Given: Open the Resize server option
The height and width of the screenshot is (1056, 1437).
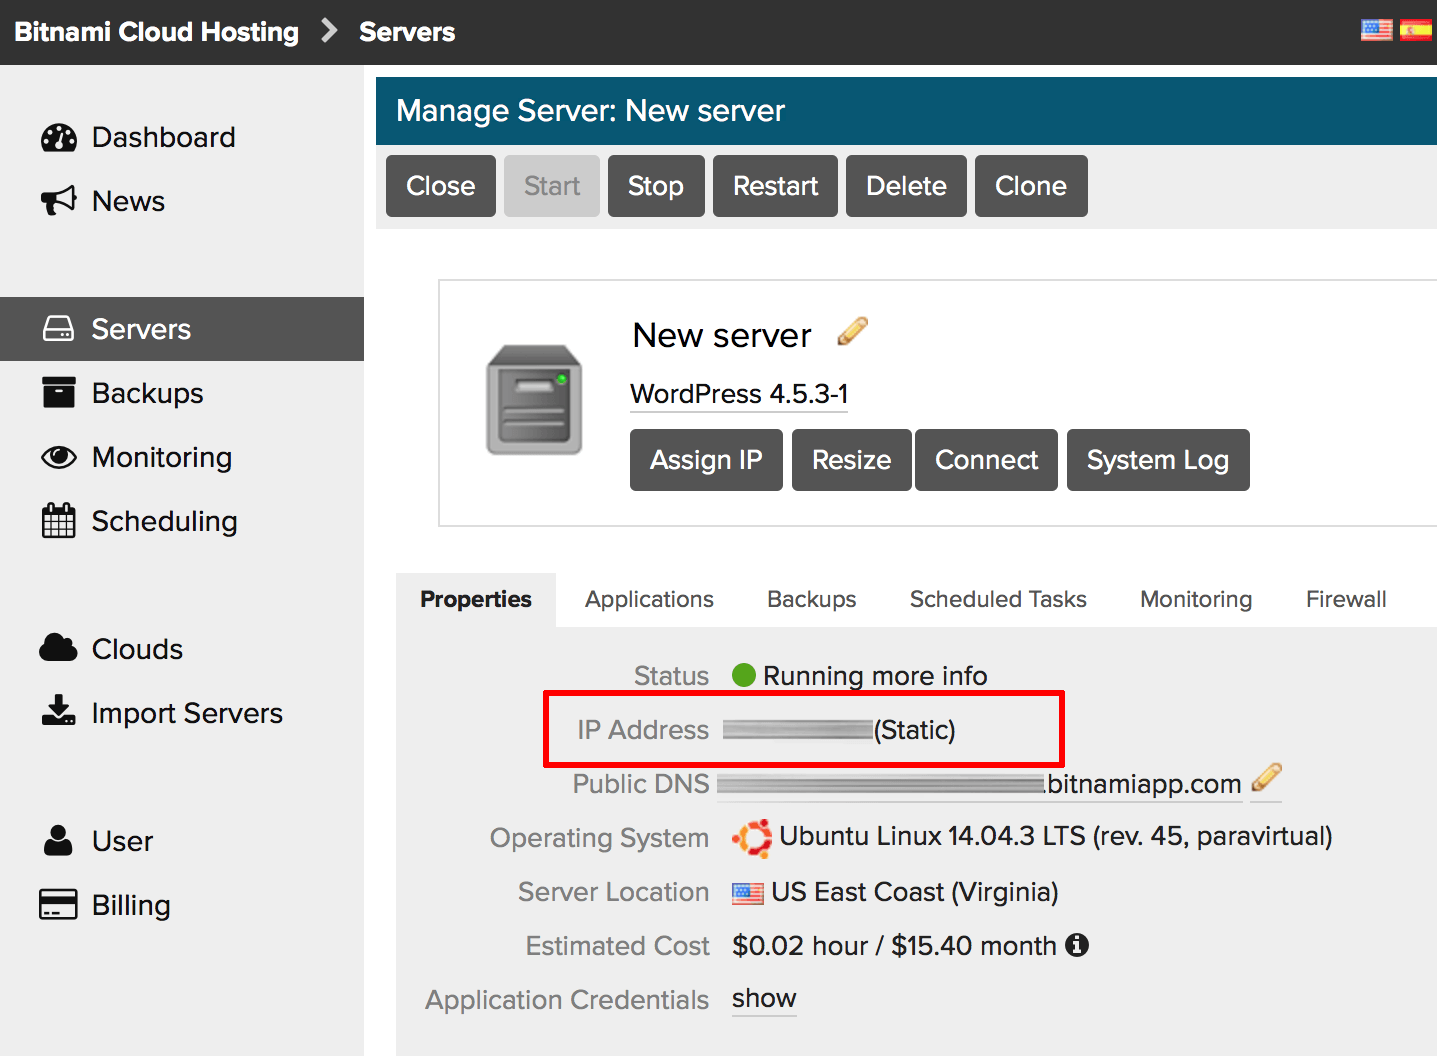Looking at the screenshot, I should tap(852, 460).
